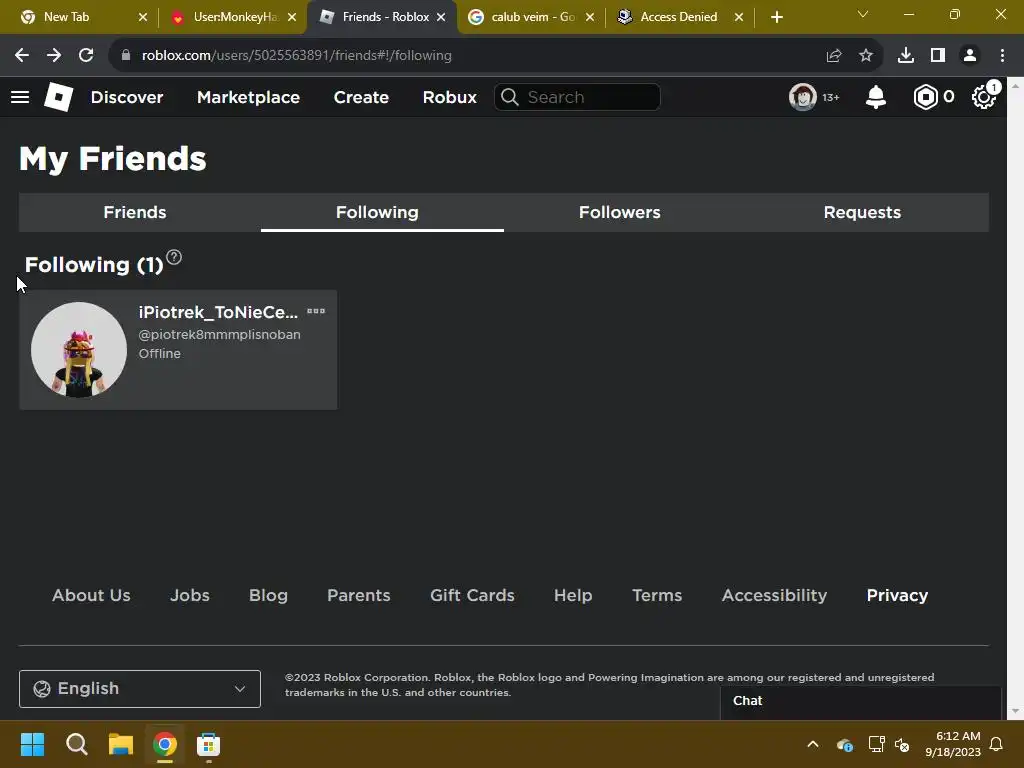Open the notifications bell

[x=876, y=97]
